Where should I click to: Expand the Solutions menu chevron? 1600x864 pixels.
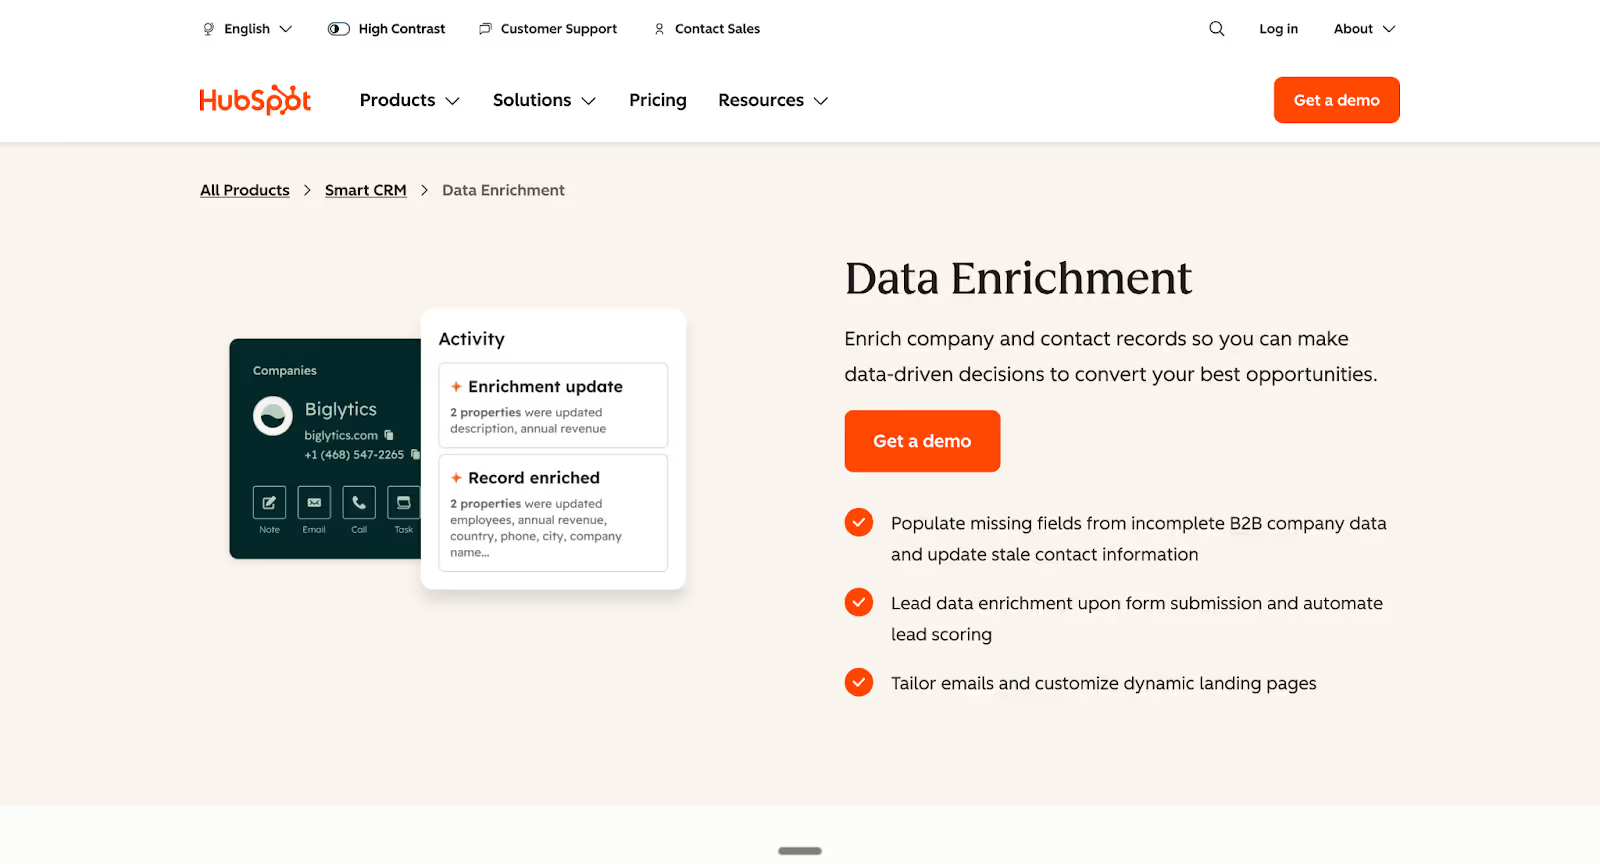(588, 101)
